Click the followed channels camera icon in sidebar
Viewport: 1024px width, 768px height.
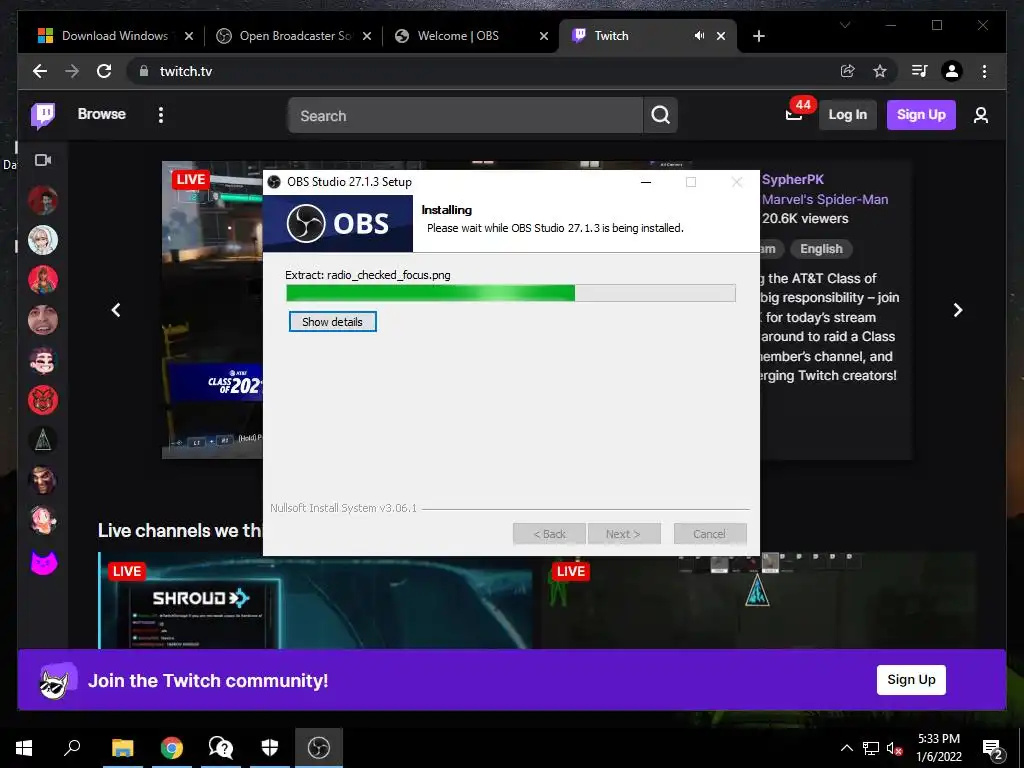[x=43, y=160]
